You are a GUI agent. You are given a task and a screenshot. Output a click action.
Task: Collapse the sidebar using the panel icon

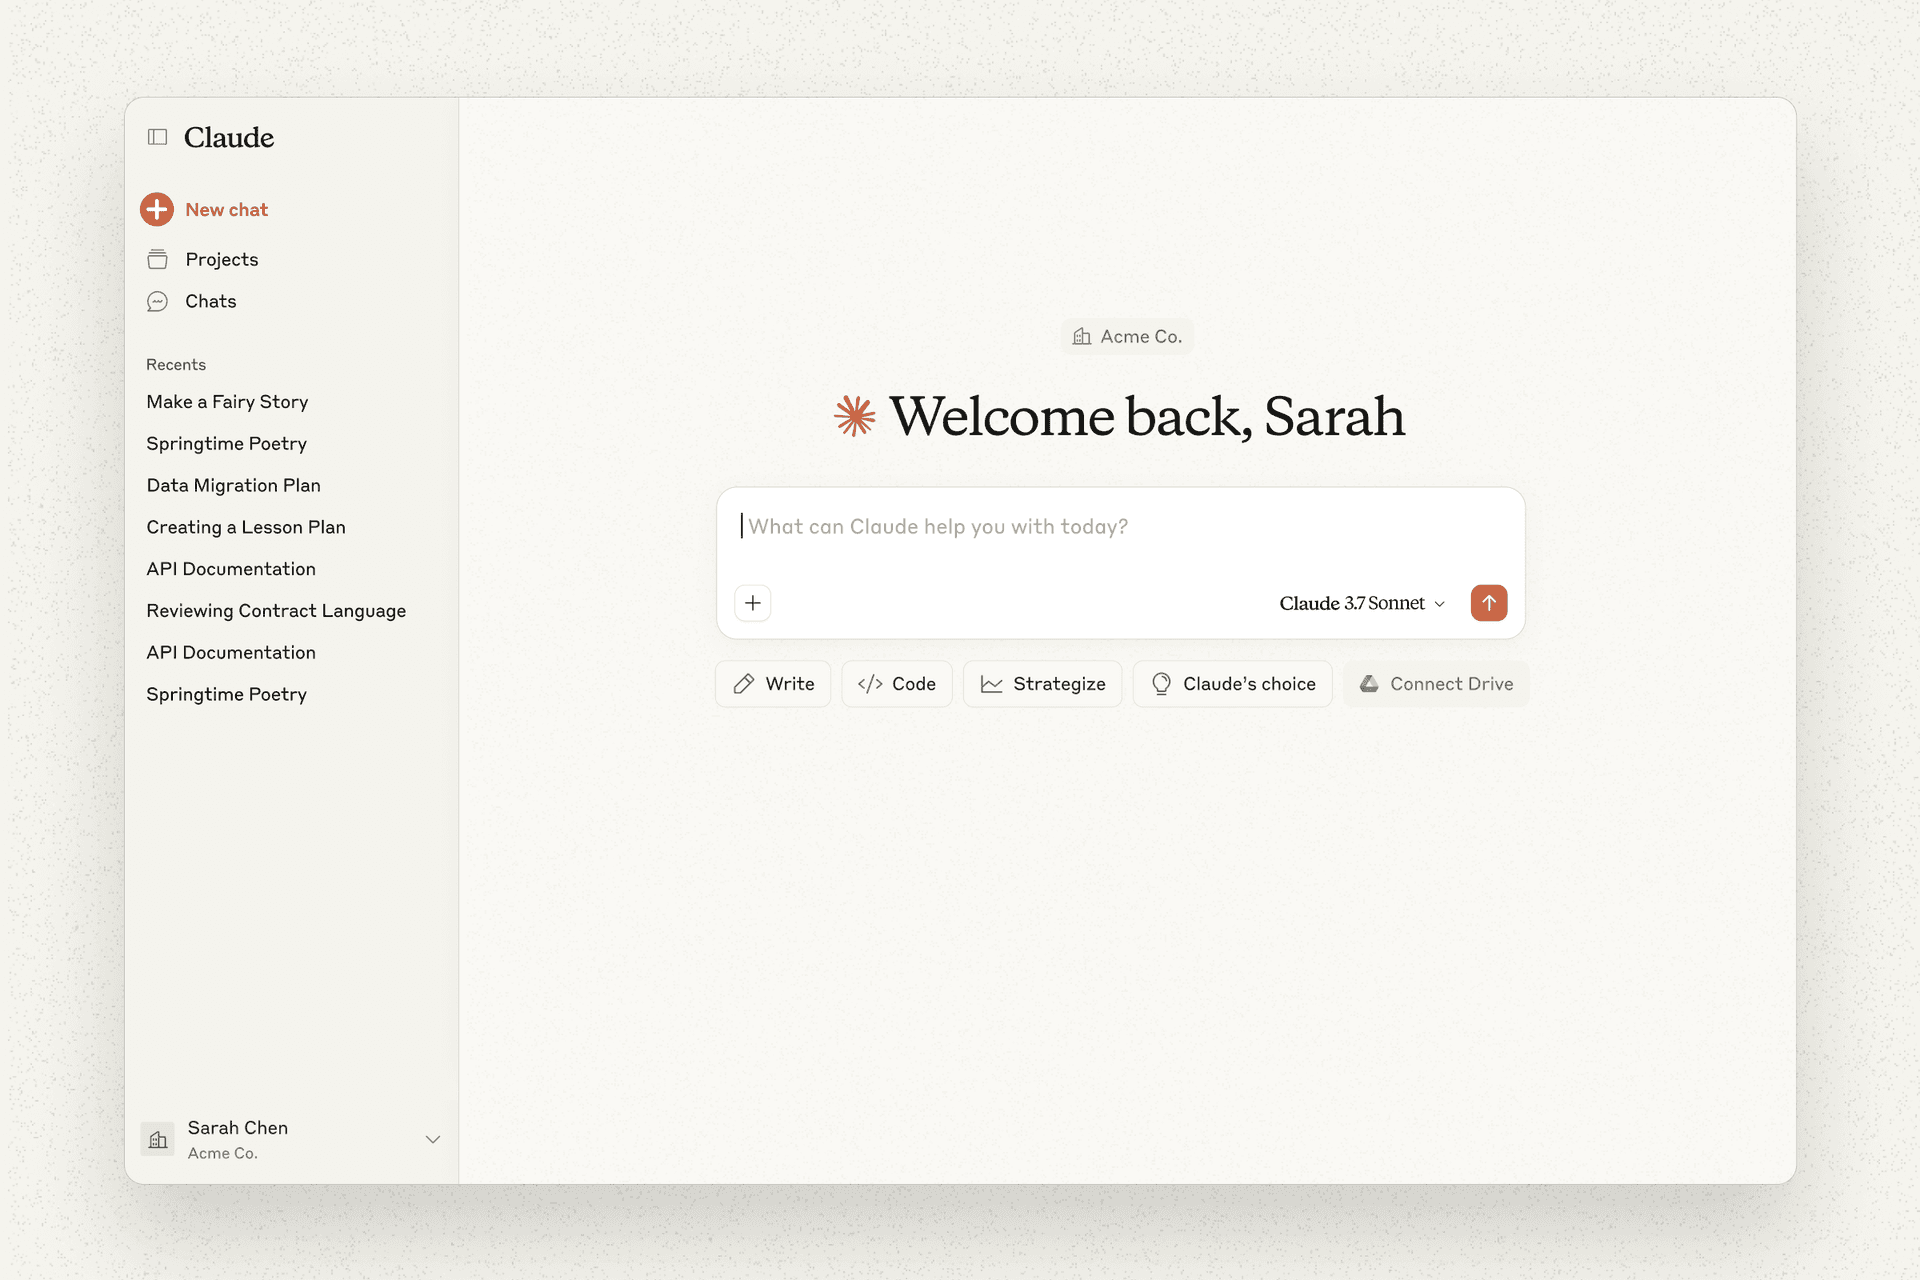click(x=157, y=137)
